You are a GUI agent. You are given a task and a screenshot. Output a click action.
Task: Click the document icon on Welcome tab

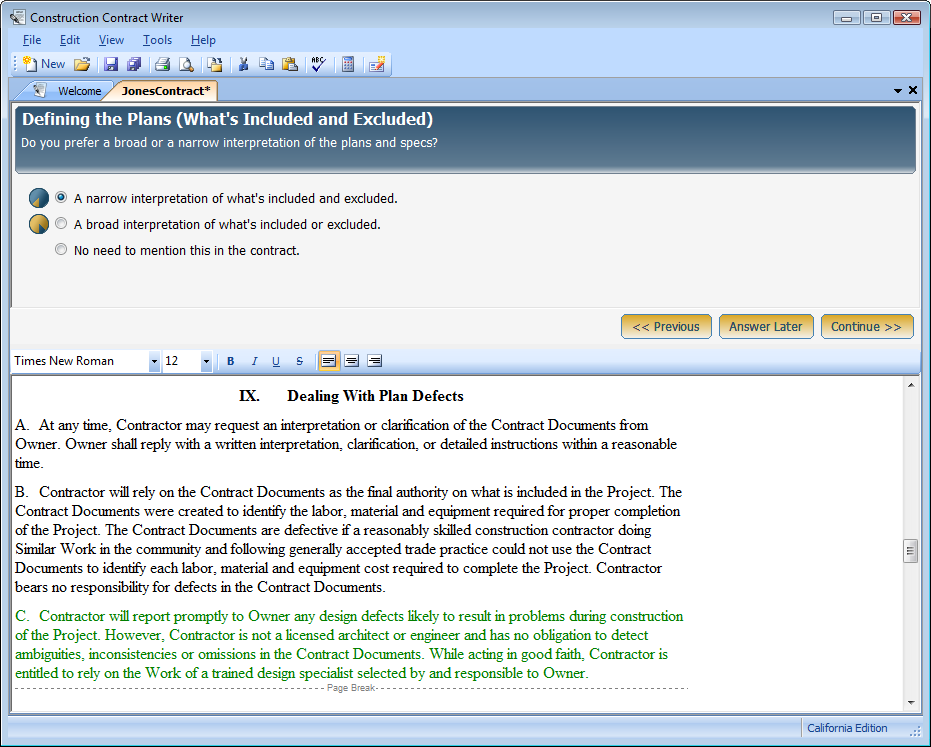click(x=40, y=90)
